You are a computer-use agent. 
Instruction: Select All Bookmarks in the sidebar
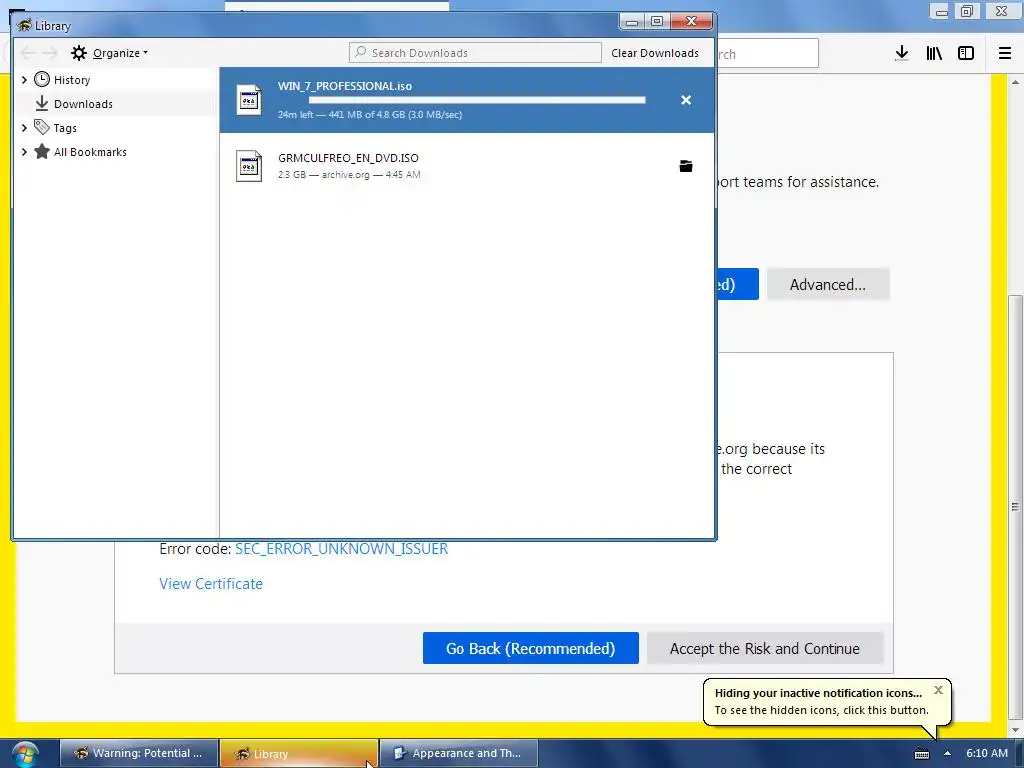90,152
